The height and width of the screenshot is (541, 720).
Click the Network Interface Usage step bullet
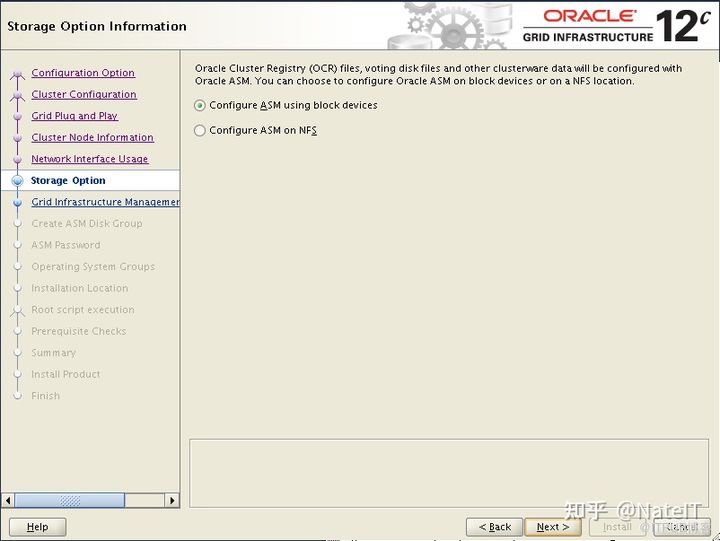tap(17, 159)
